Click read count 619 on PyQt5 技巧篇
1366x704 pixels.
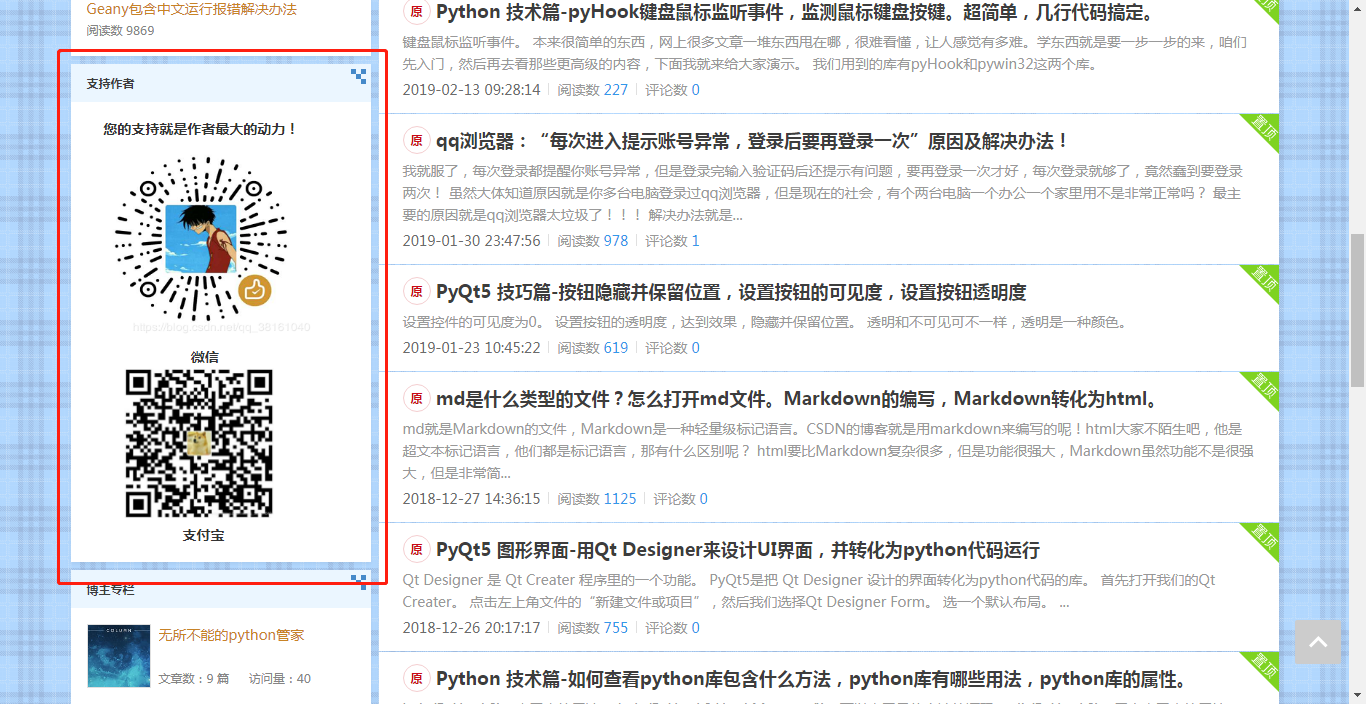pos(616,348)
